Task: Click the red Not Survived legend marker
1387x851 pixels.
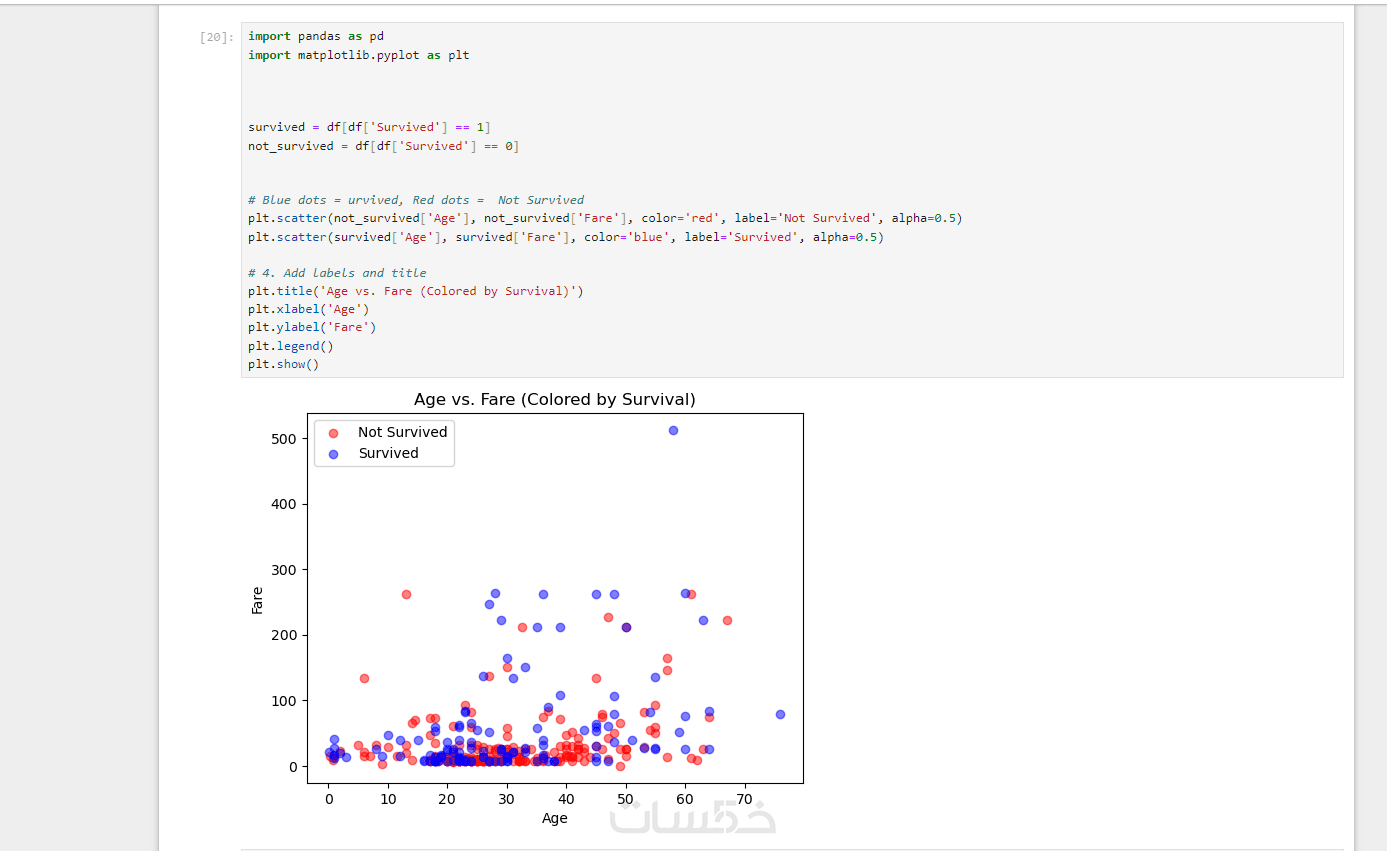Action: [x=334, y=433]
